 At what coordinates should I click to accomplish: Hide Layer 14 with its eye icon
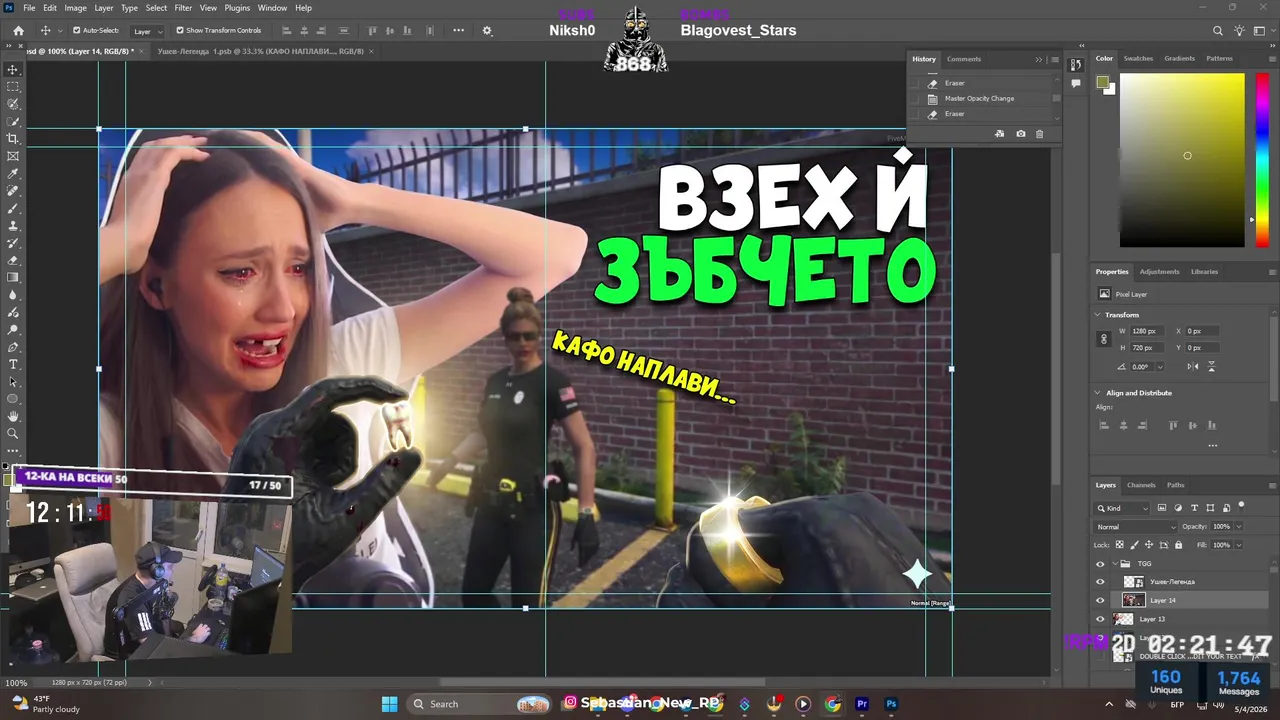[1100, 600]
